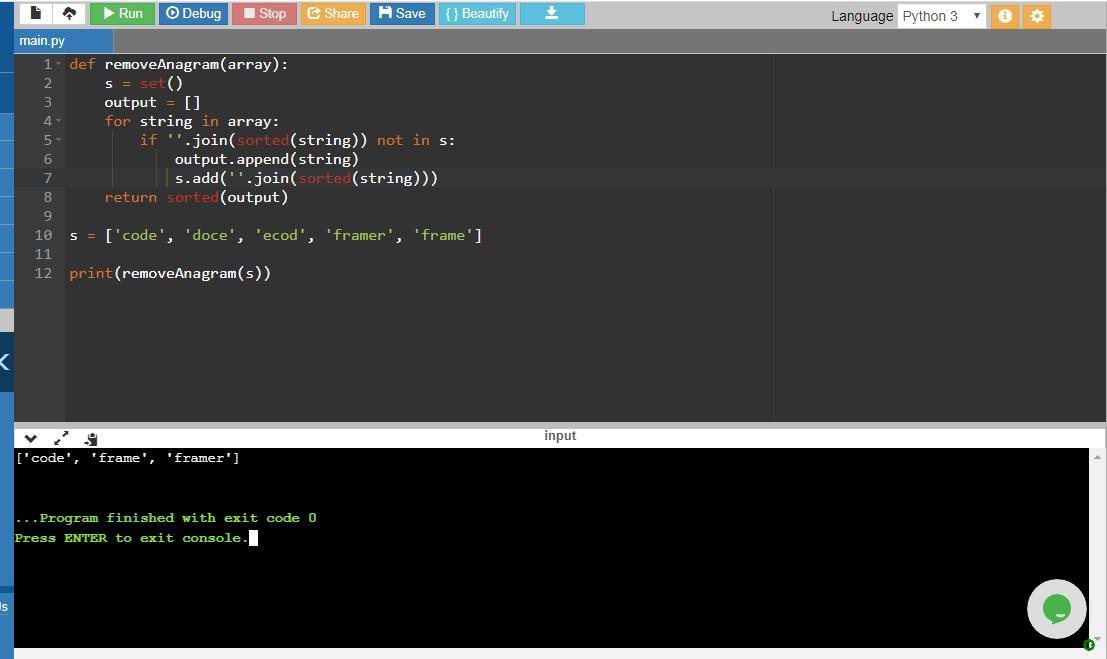Create a new file with the blank-page icon
The width and height of the screenshot is (1107, 659).
[x=36, y=13]
